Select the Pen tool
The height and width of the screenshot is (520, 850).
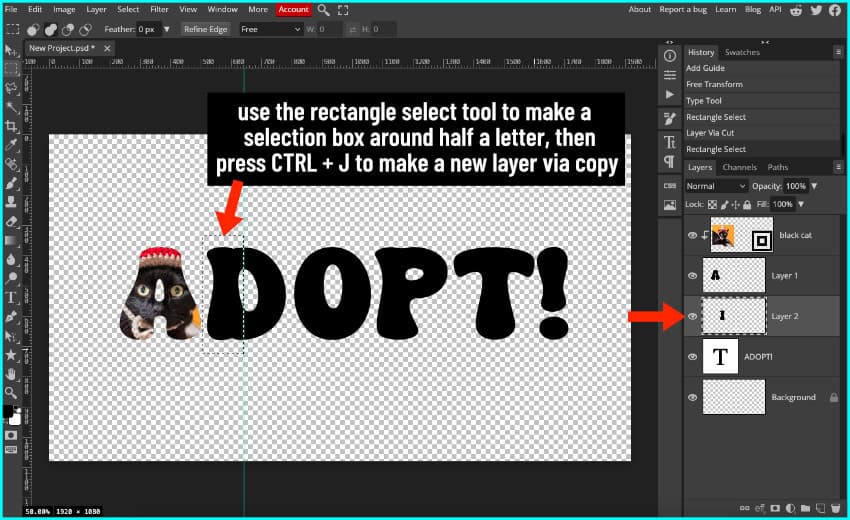coord(11,317)
